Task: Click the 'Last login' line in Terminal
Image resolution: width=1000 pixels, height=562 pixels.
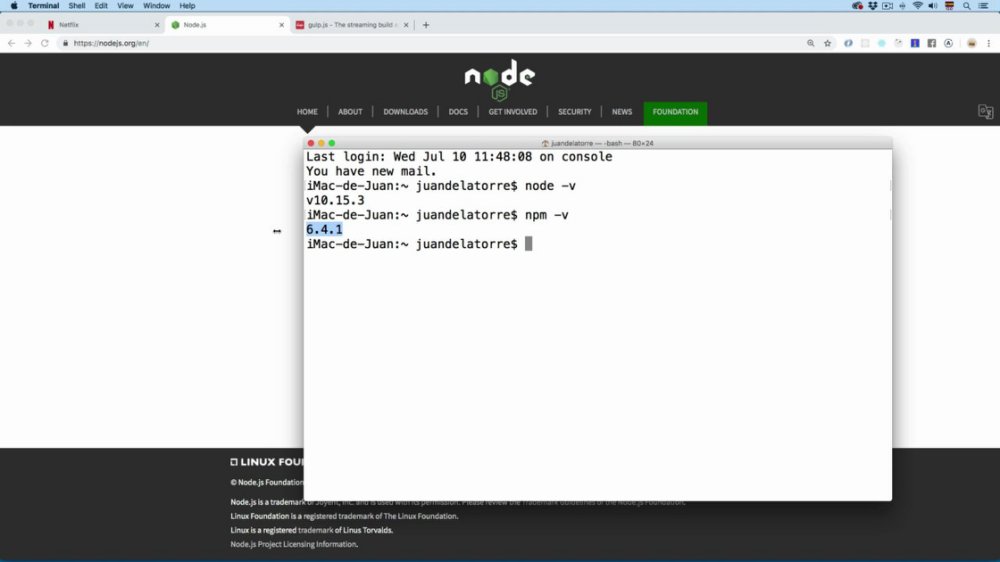Action: point(459,156)
